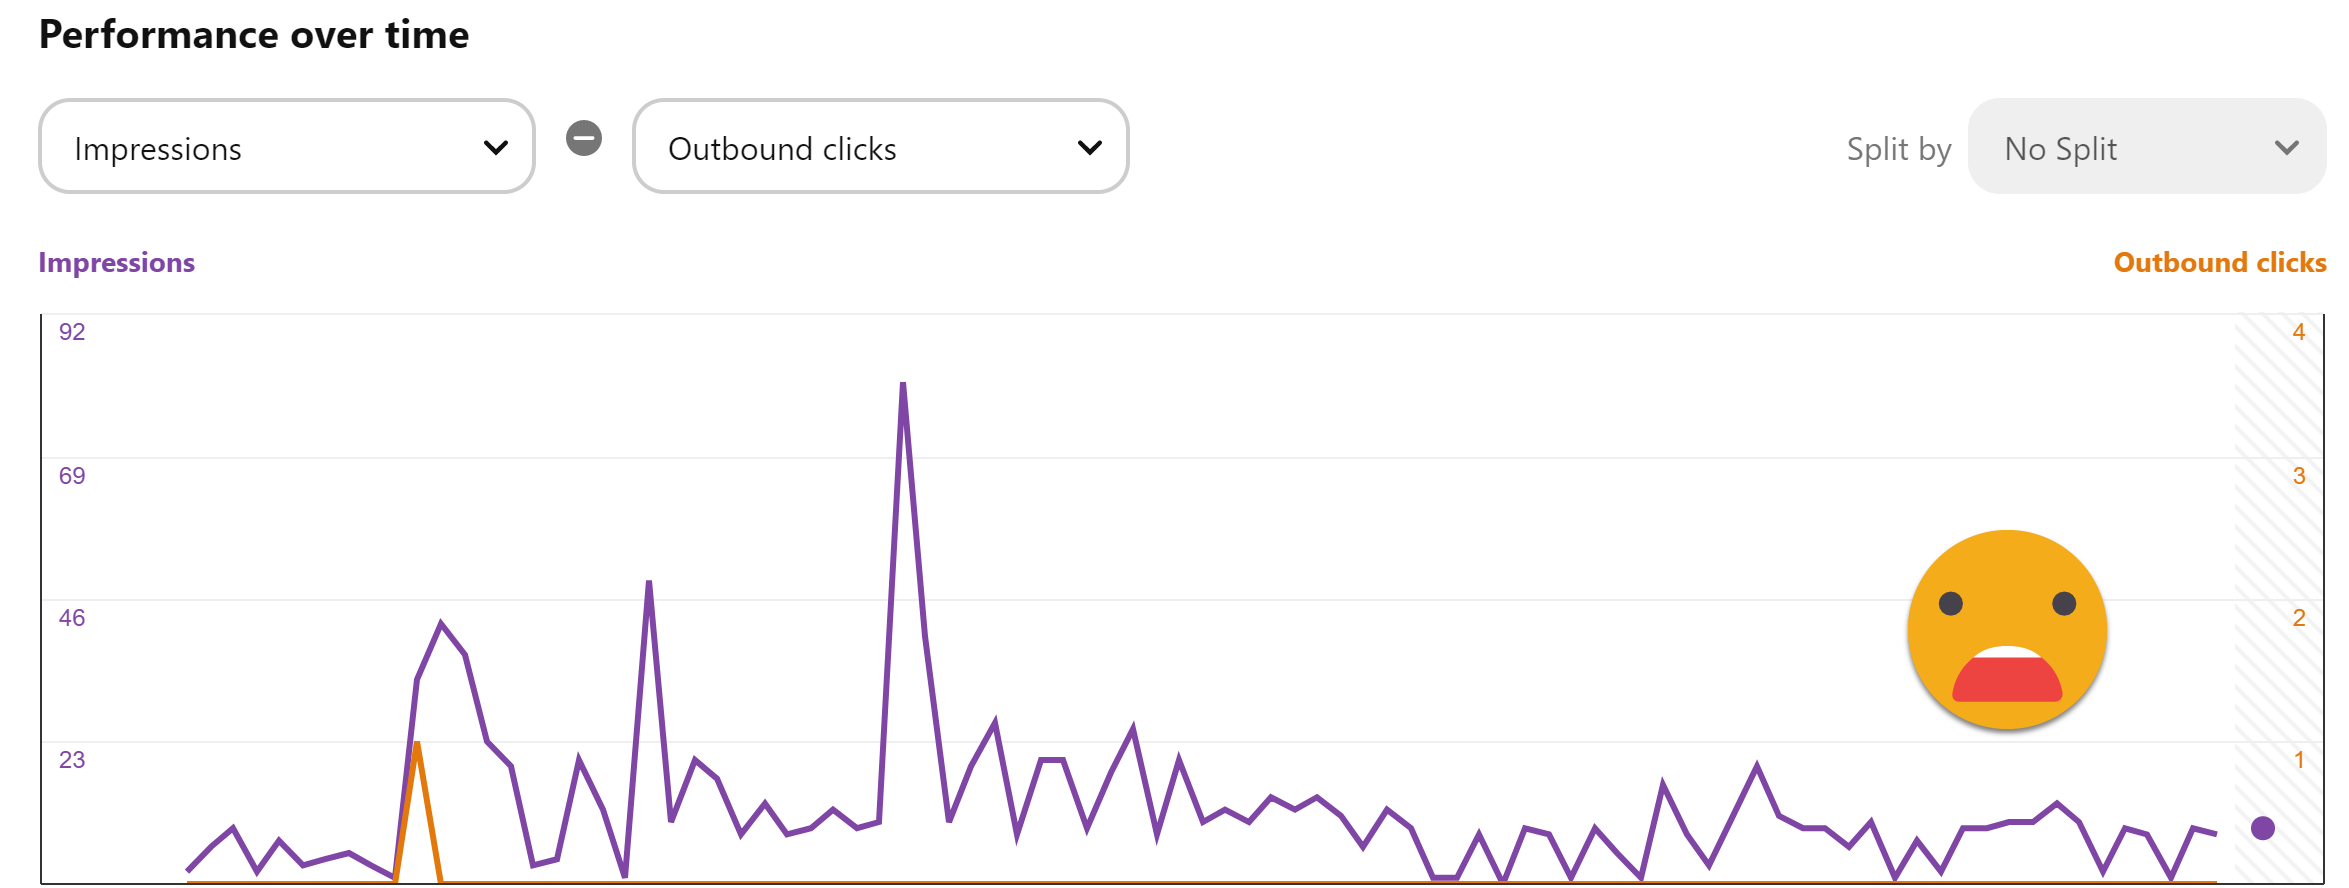Open the Outbound clicks metric dropdown
2349x888 pixels.
point(881,147)
